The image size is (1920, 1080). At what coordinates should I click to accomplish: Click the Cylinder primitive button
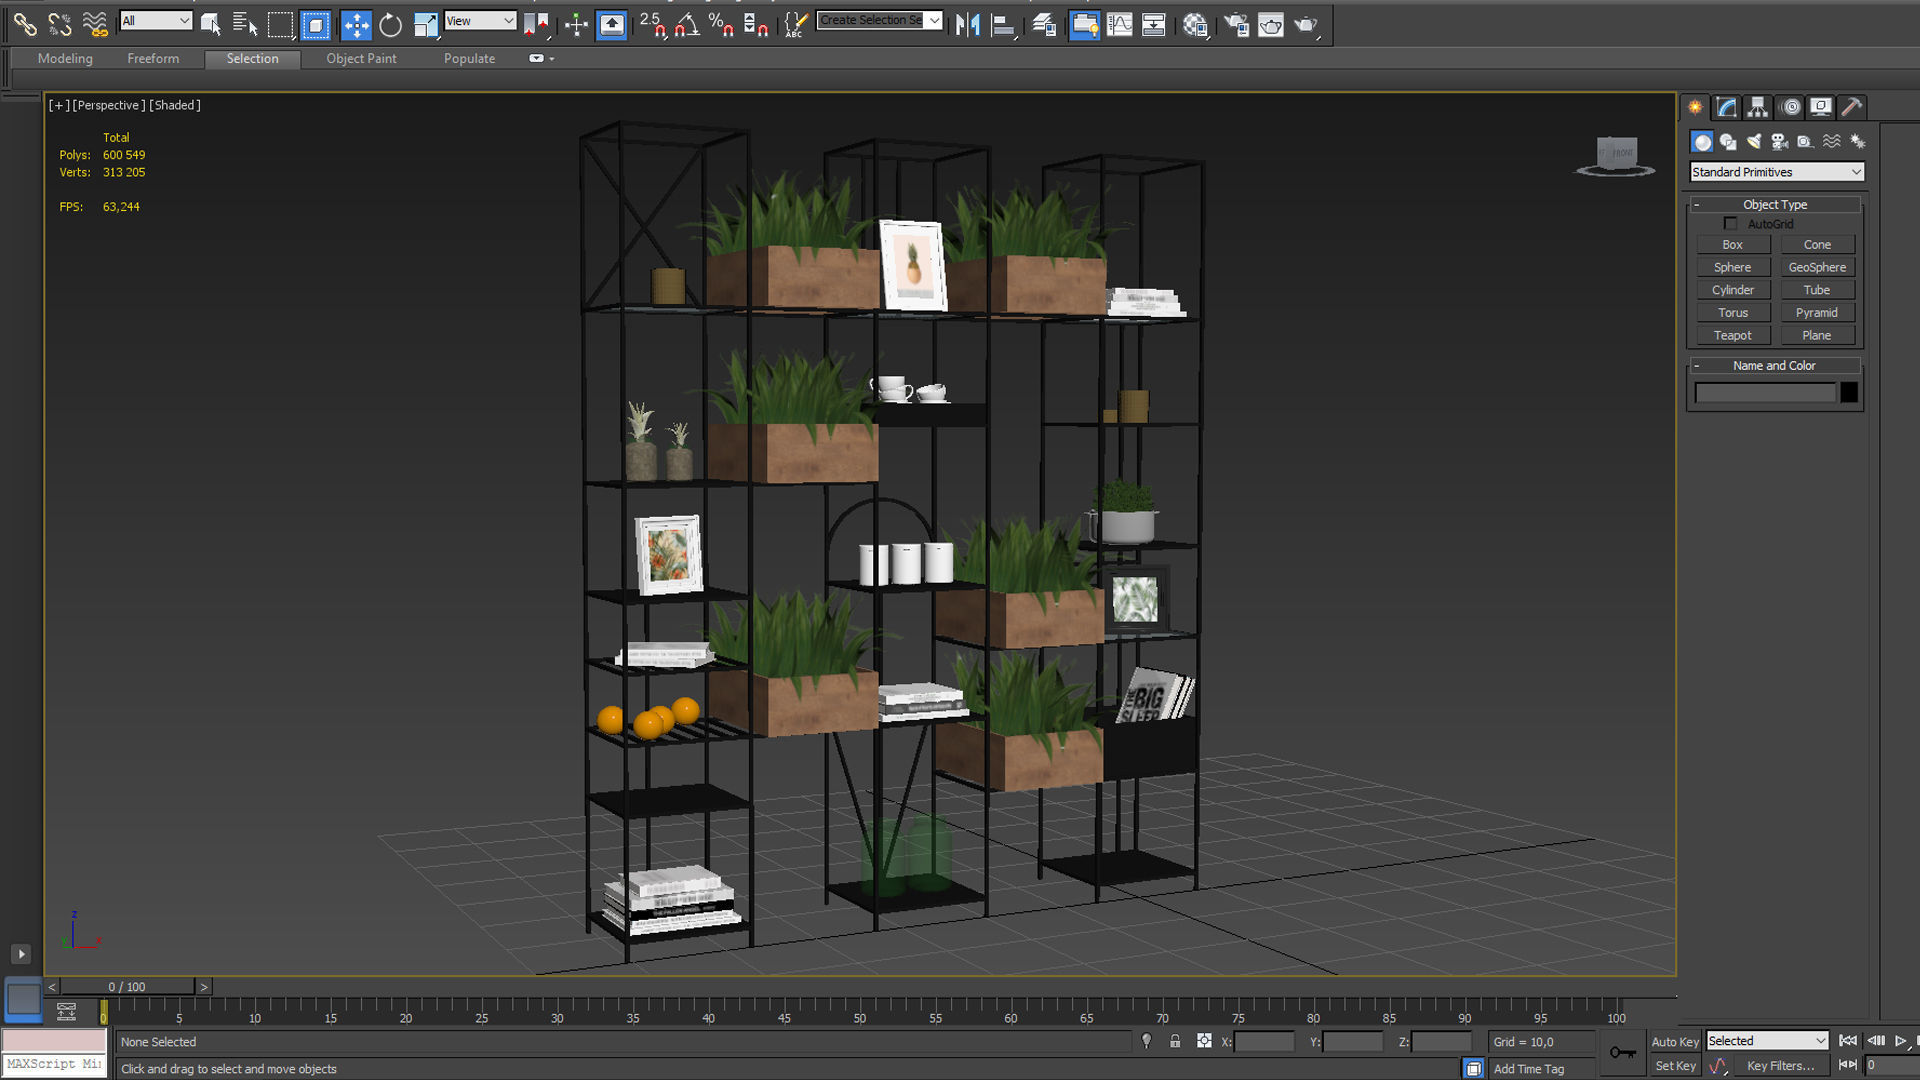[x=1733, y=290]
